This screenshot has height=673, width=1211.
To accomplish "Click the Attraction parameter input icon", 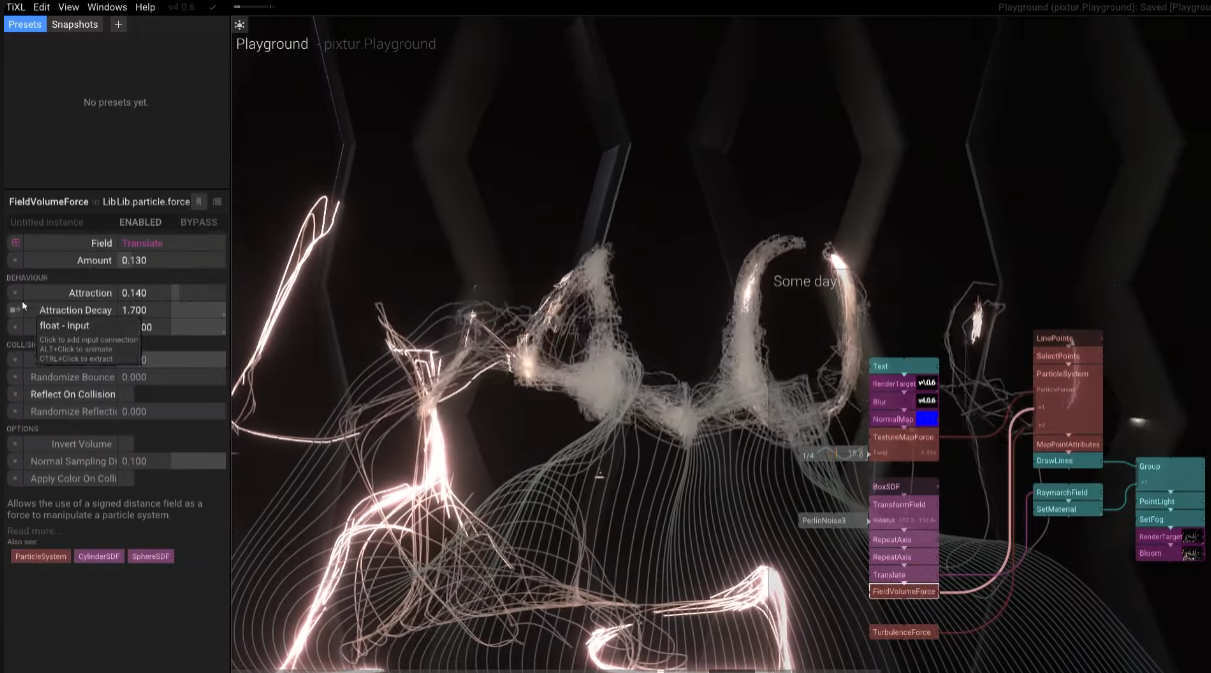I will click(x=15, y=293).
